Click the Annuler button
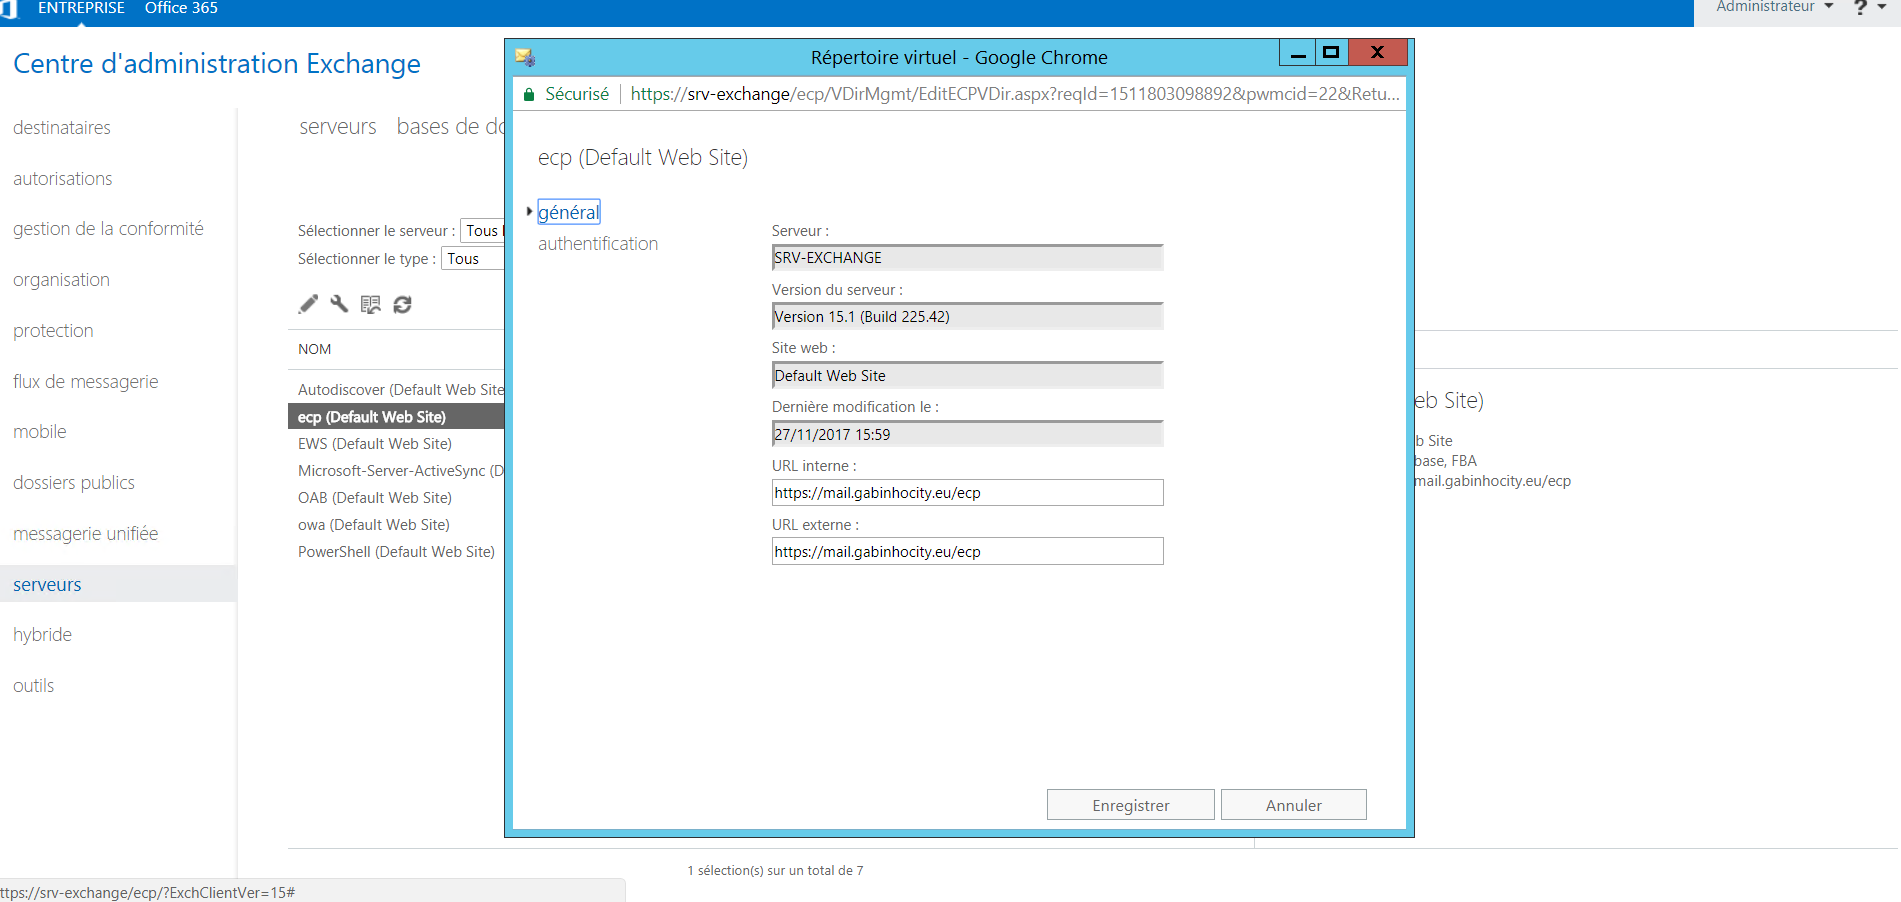 point(1294,805)
